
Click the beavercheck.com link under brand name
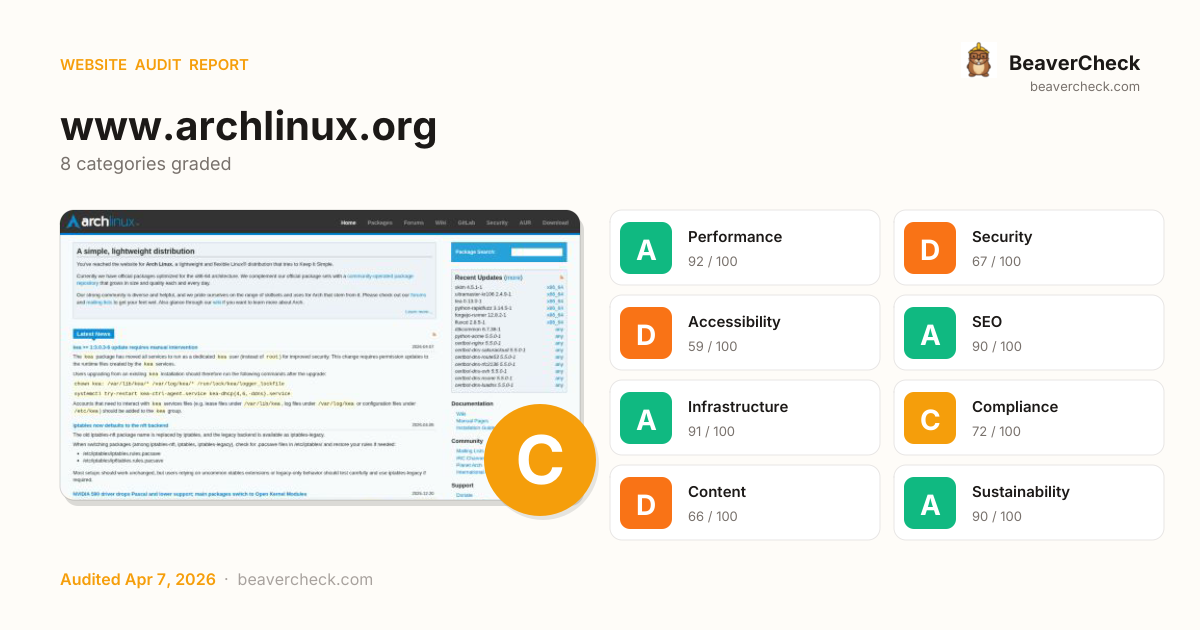[1084, 87]
